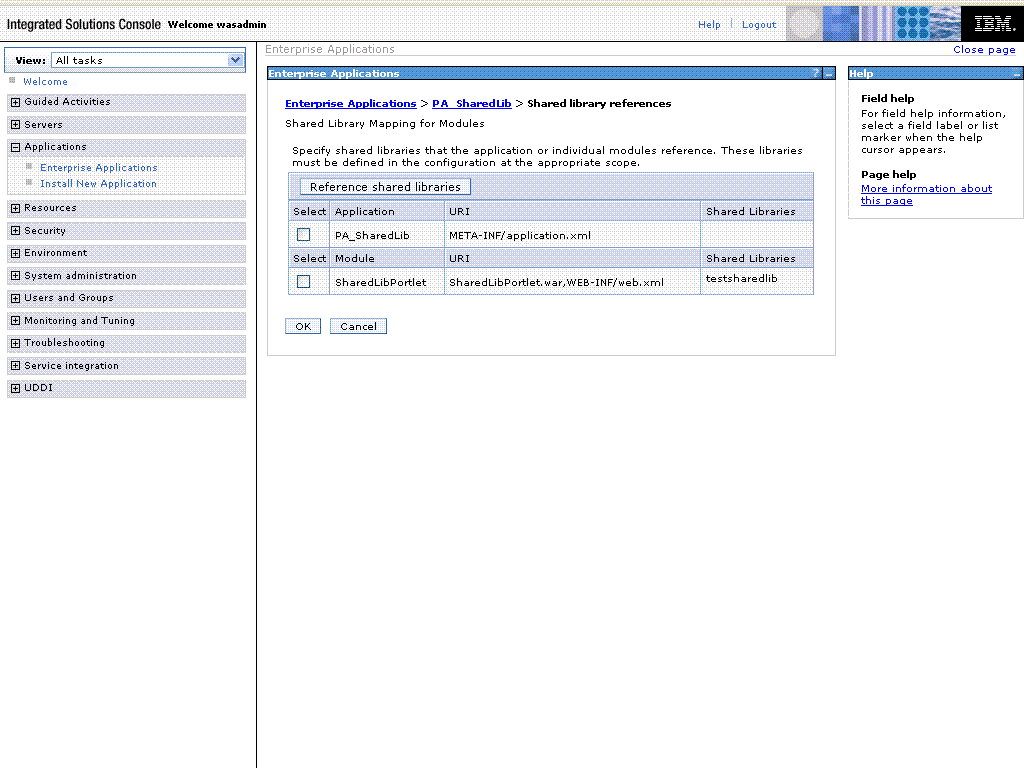Collapse the Applications section minus icon
This screenshot has width=1024, height=768.
tap(16, 147)
